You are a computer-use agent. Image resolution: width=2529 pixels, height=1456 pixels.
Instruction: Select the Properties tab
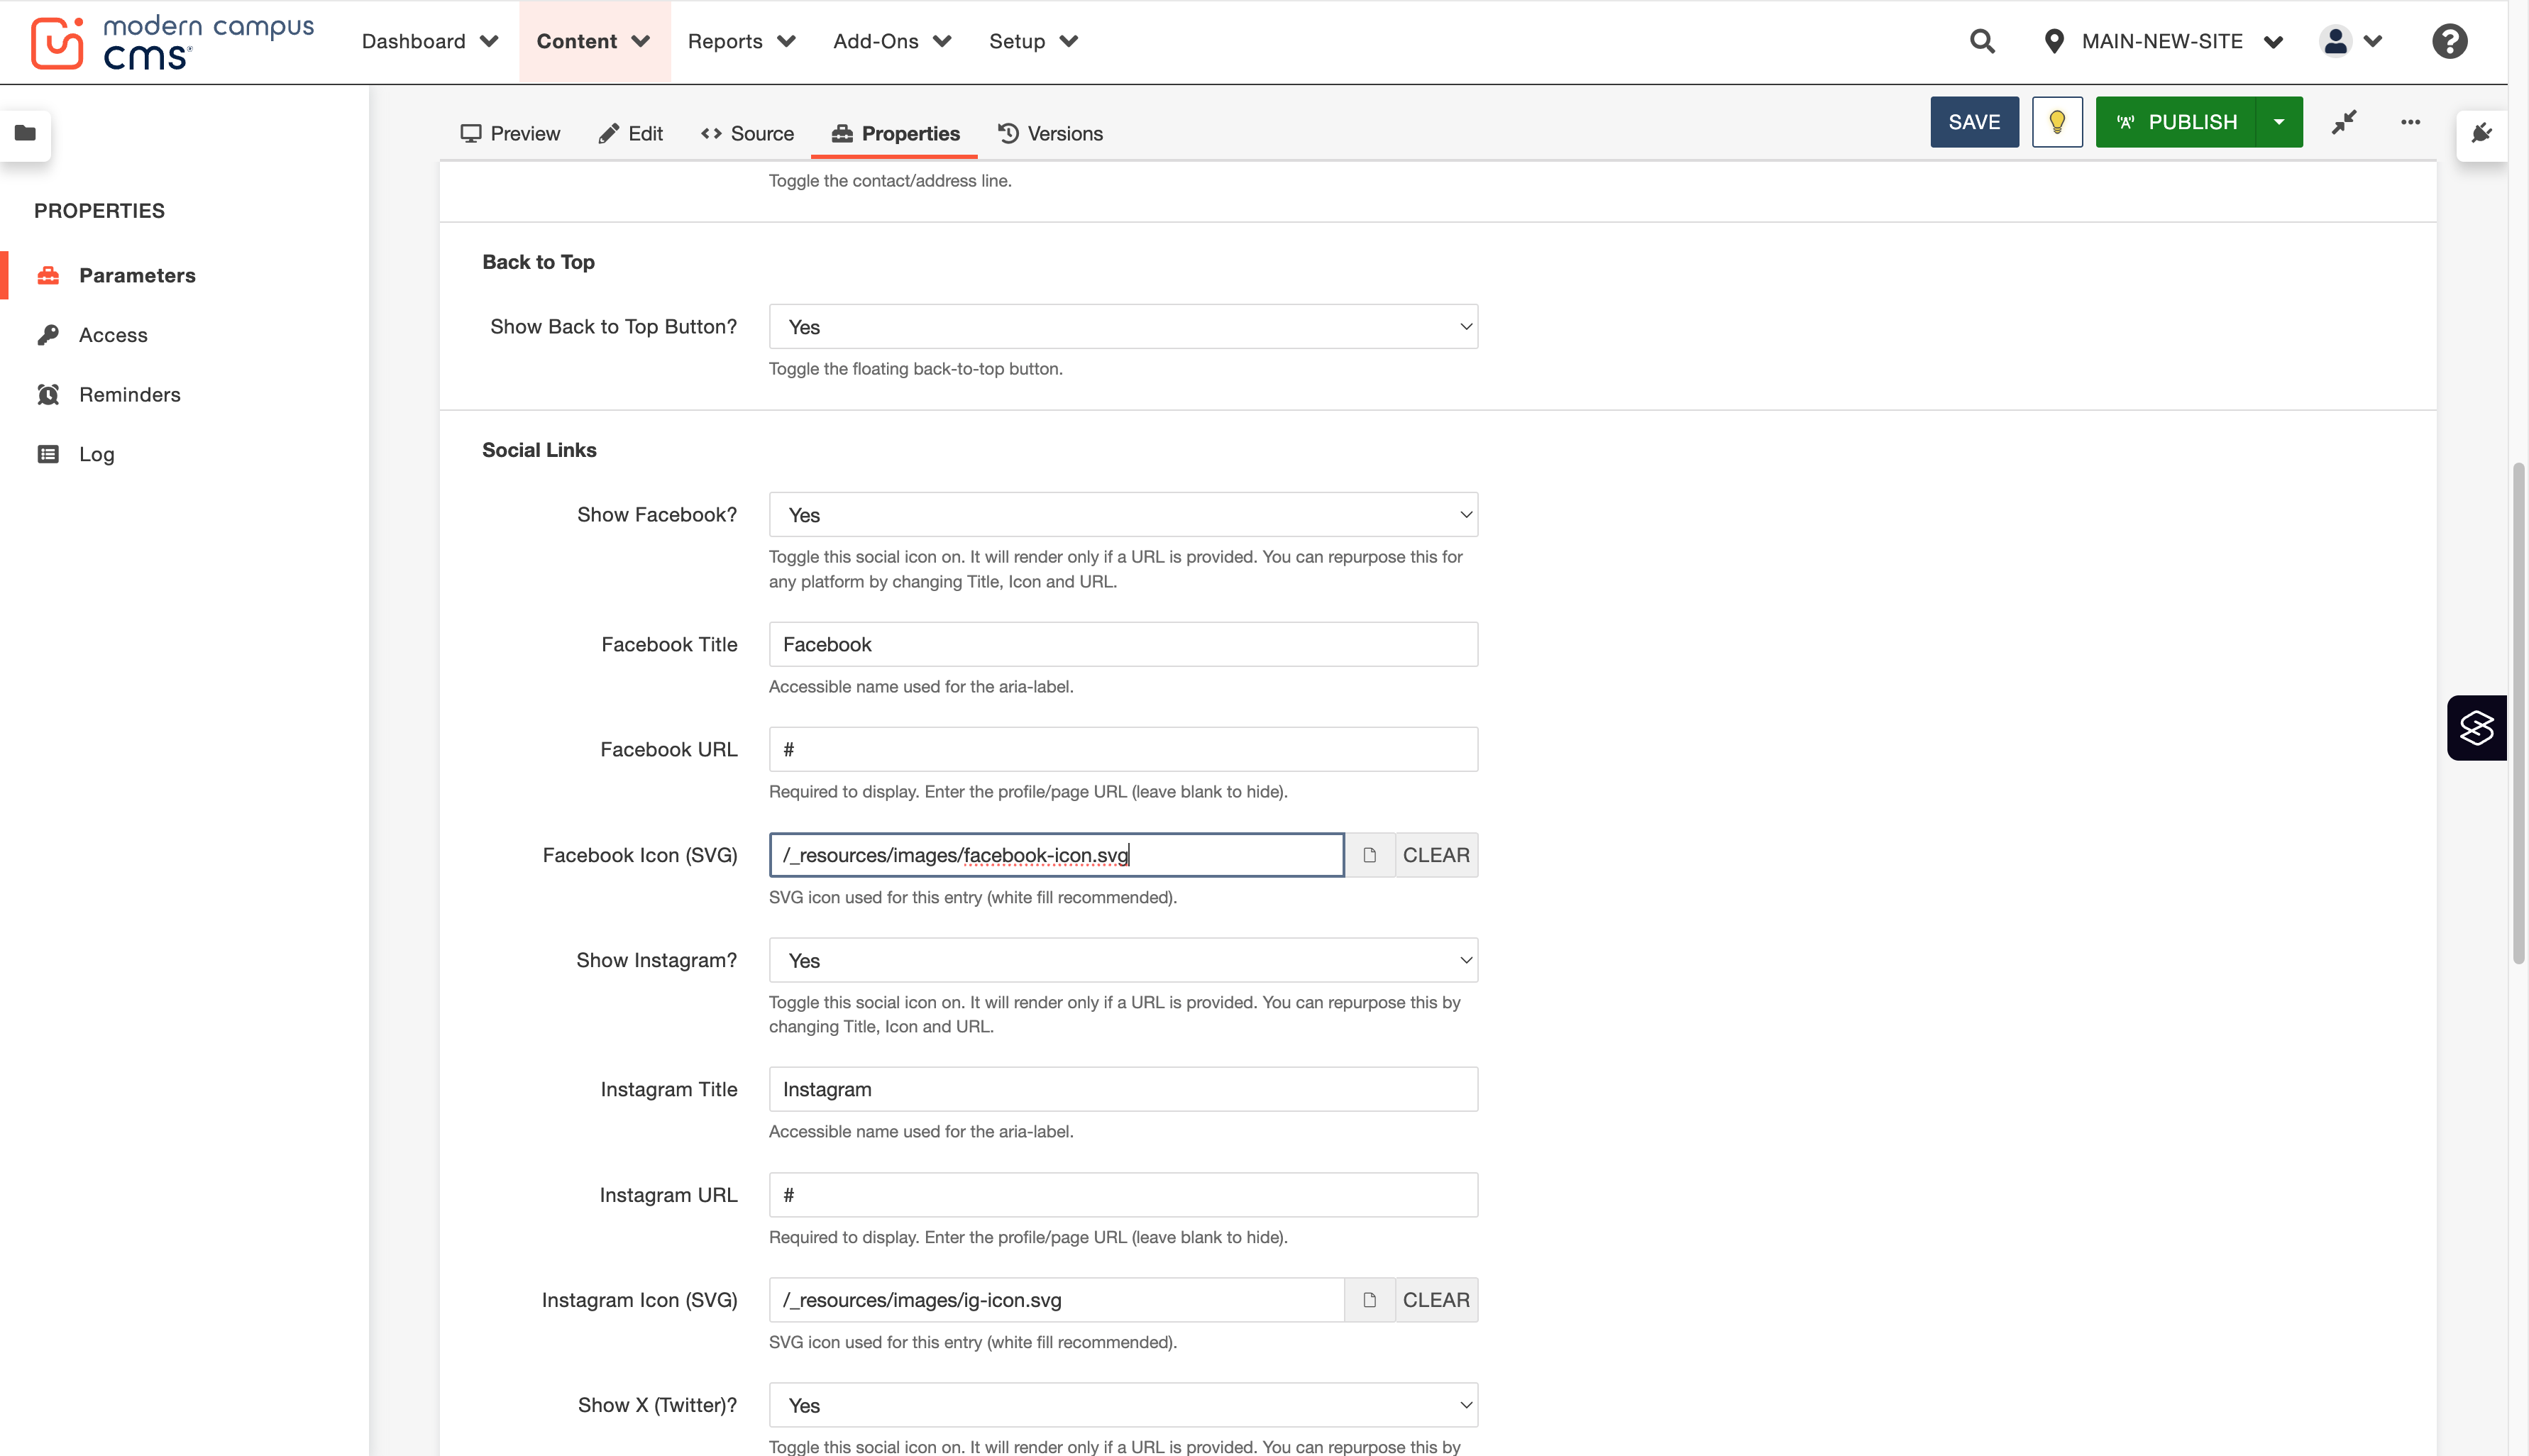[x=895, y=133]
